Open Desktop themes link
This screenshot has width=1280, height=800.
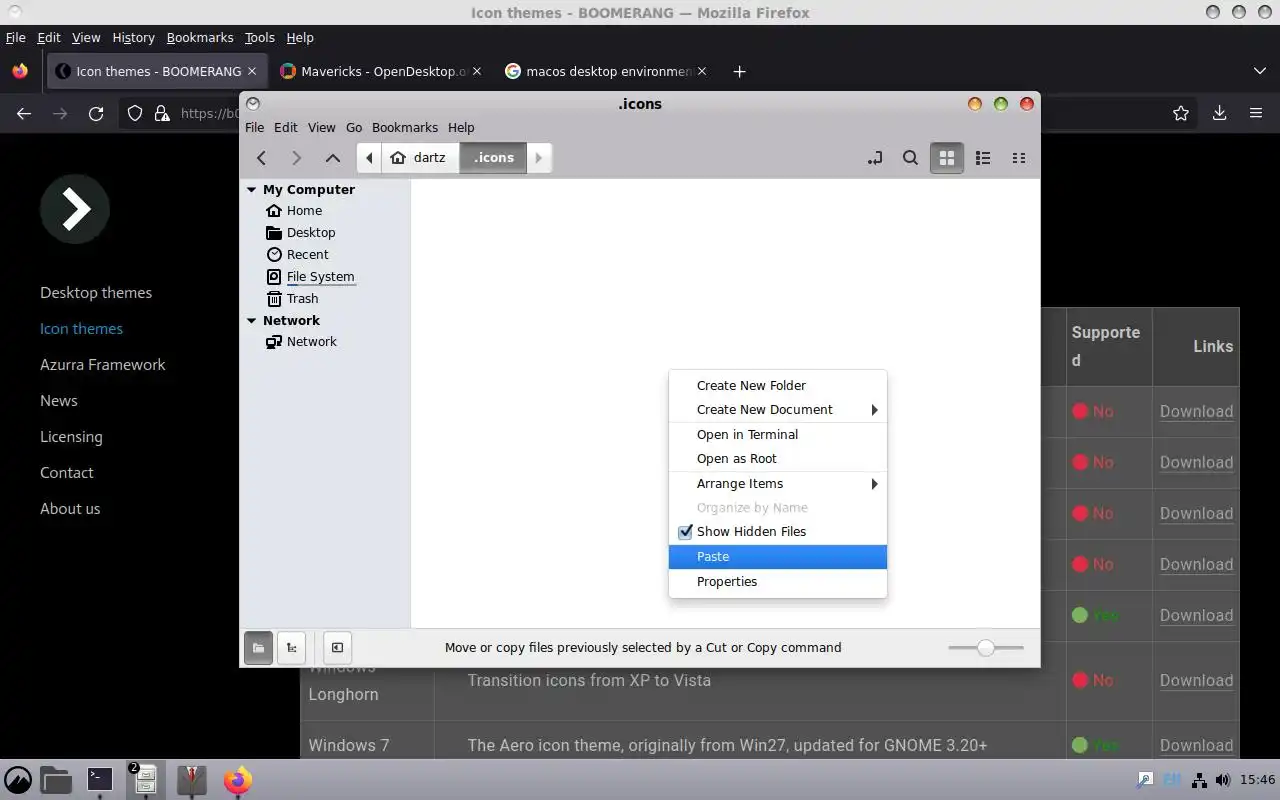pos(96,293)
